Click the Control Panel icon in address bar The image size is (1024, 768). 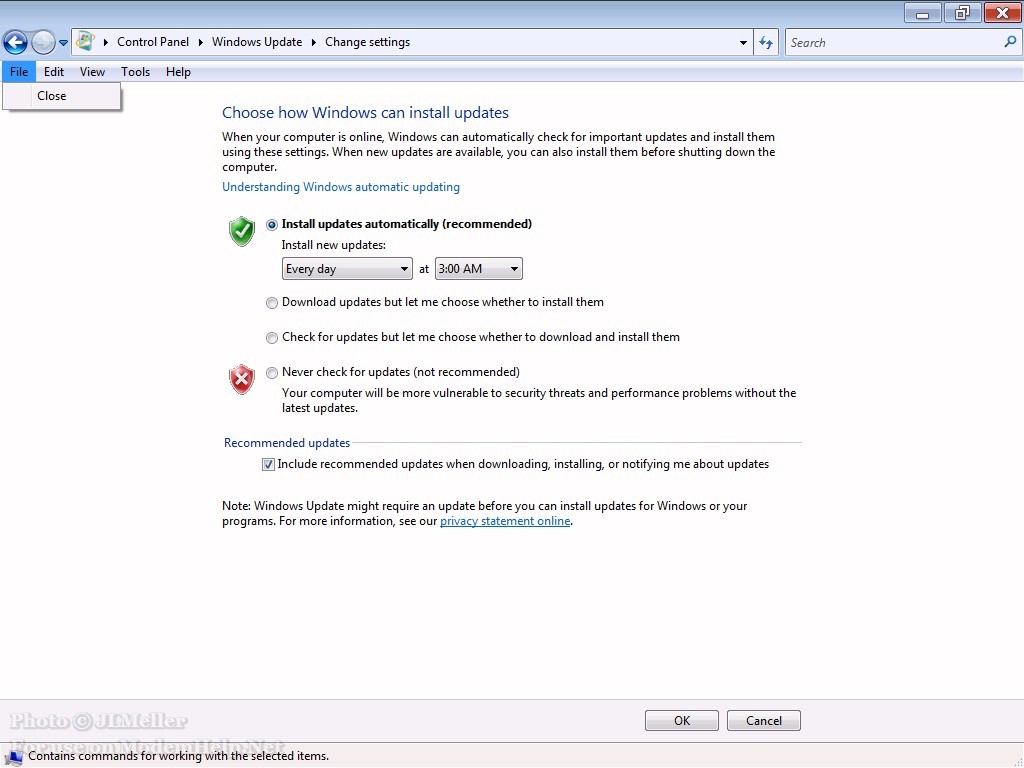pos(85,42)
